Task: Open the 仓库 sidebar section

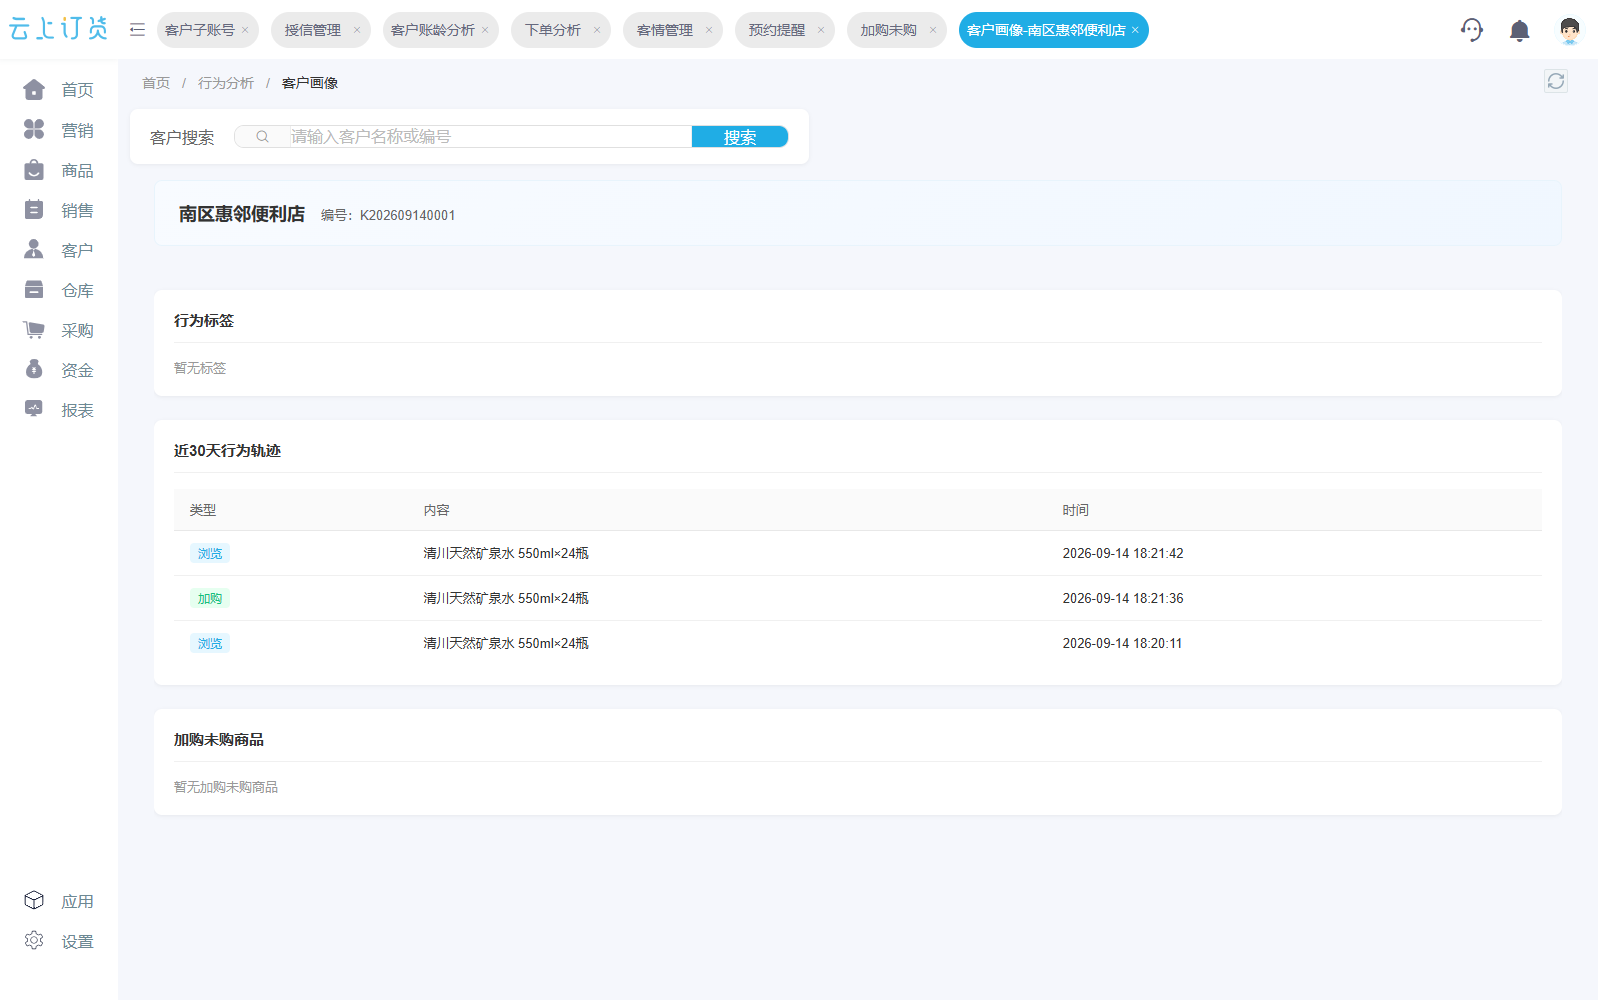Action: 58,290
